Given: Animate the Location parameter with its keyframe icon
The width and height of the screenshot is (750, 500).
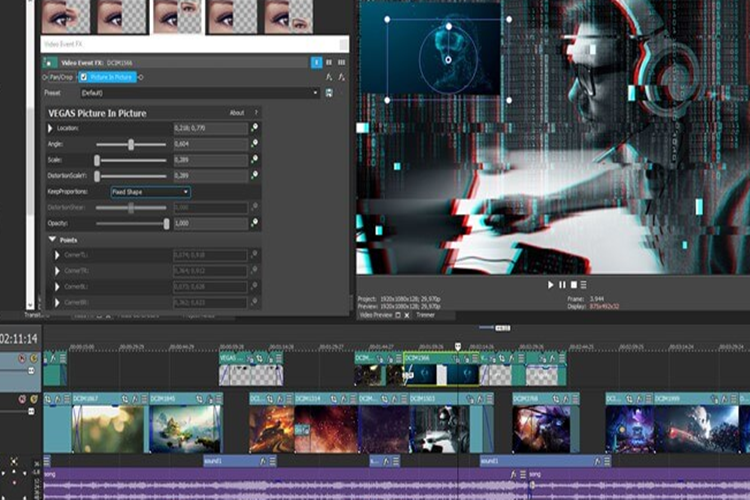Looking at the screenshot, I should coord(254,127).
